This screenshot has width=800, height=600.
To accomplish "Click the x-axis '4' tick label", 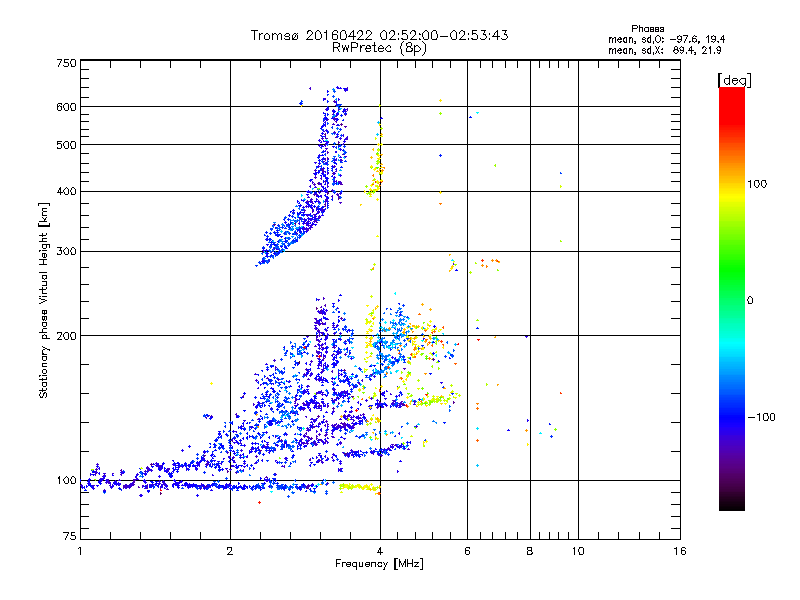I will [380, 551].
